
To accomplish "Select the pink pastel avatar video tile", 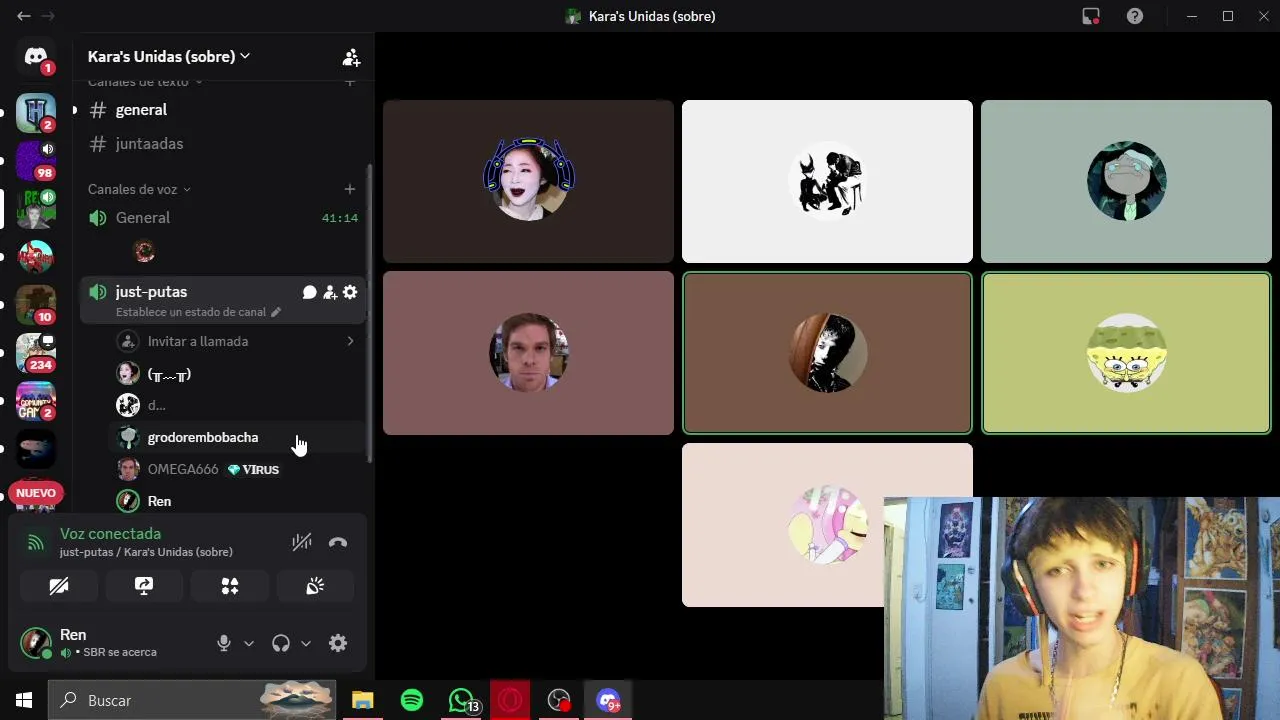I will (783, 525).
